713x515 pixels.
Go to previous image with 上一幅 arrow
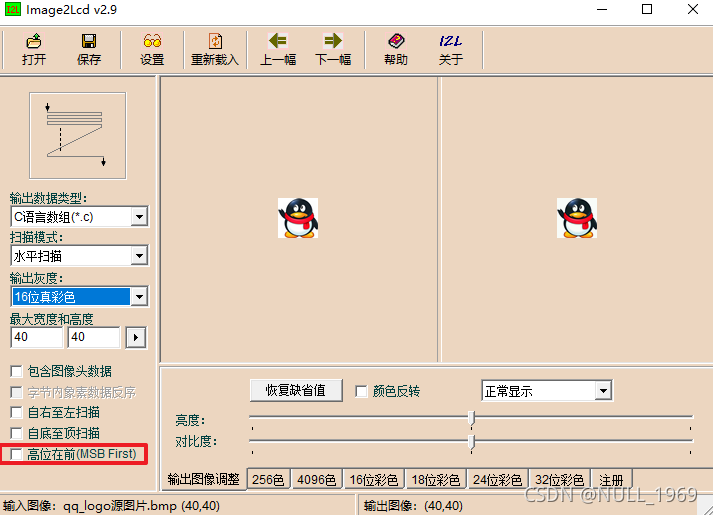click(278, 41)
